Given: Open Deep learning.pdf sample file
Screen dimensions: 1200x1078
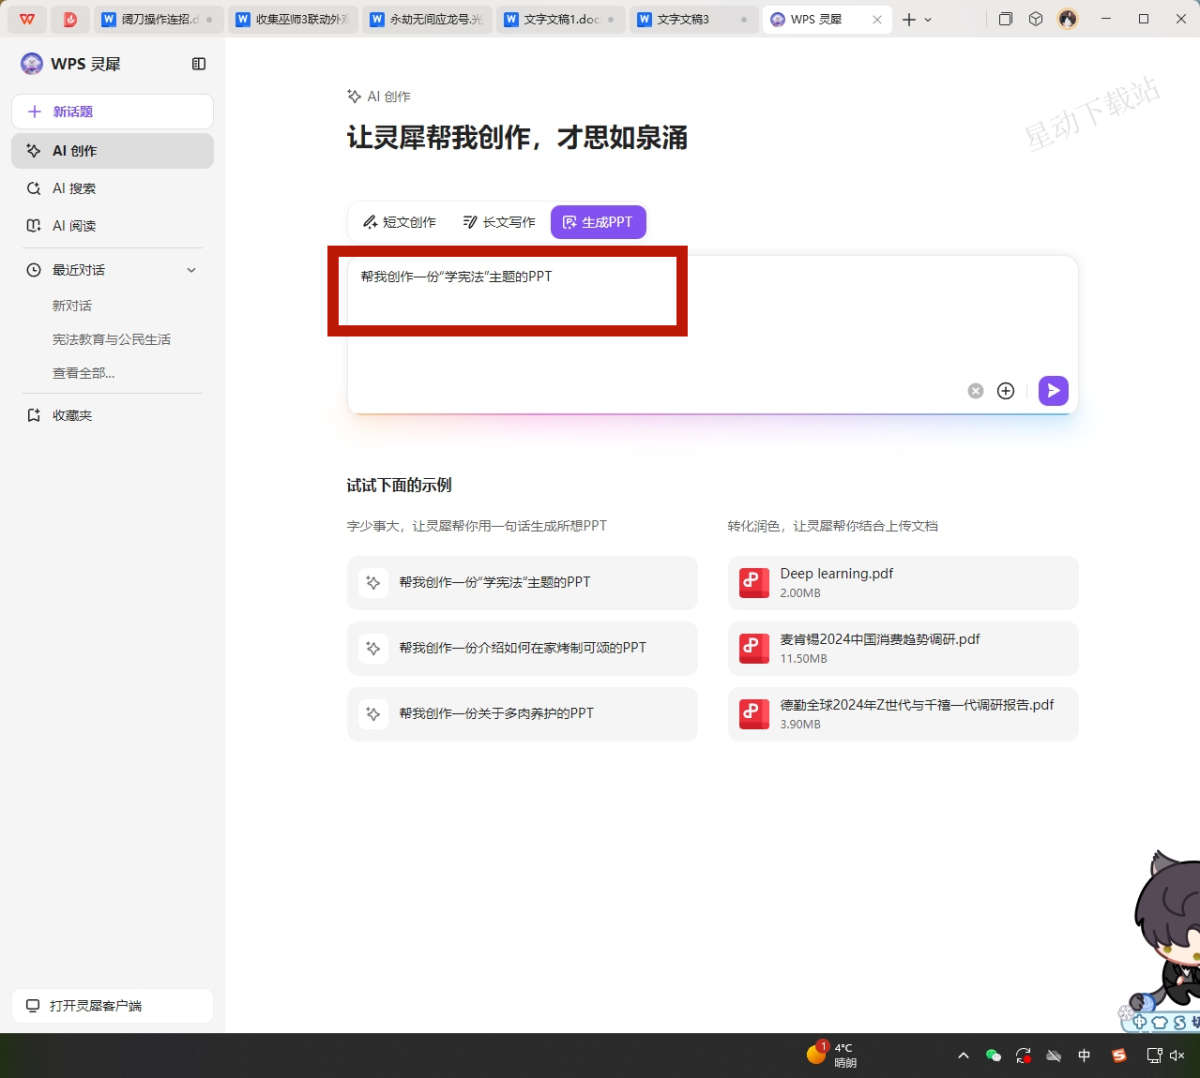Looking at the screenshot, I should coord(903,583).
